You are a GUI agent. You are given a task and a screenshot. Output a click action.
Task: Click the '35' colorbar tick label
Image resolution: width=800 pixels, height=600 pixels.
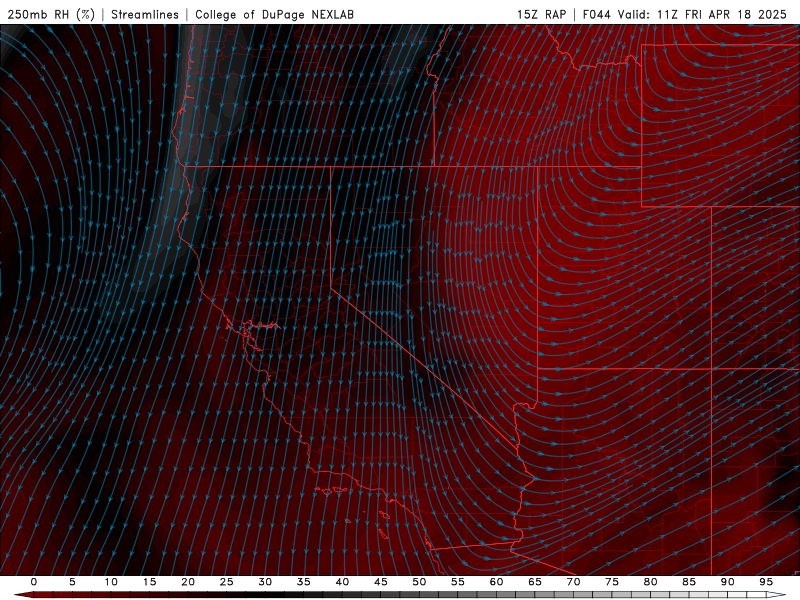pos(304,582)
